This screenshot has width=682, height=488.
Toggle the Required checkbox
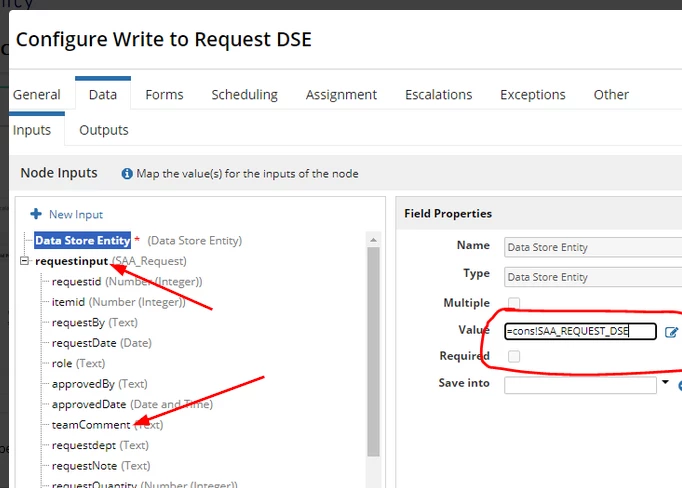click(x=514, y=356)
